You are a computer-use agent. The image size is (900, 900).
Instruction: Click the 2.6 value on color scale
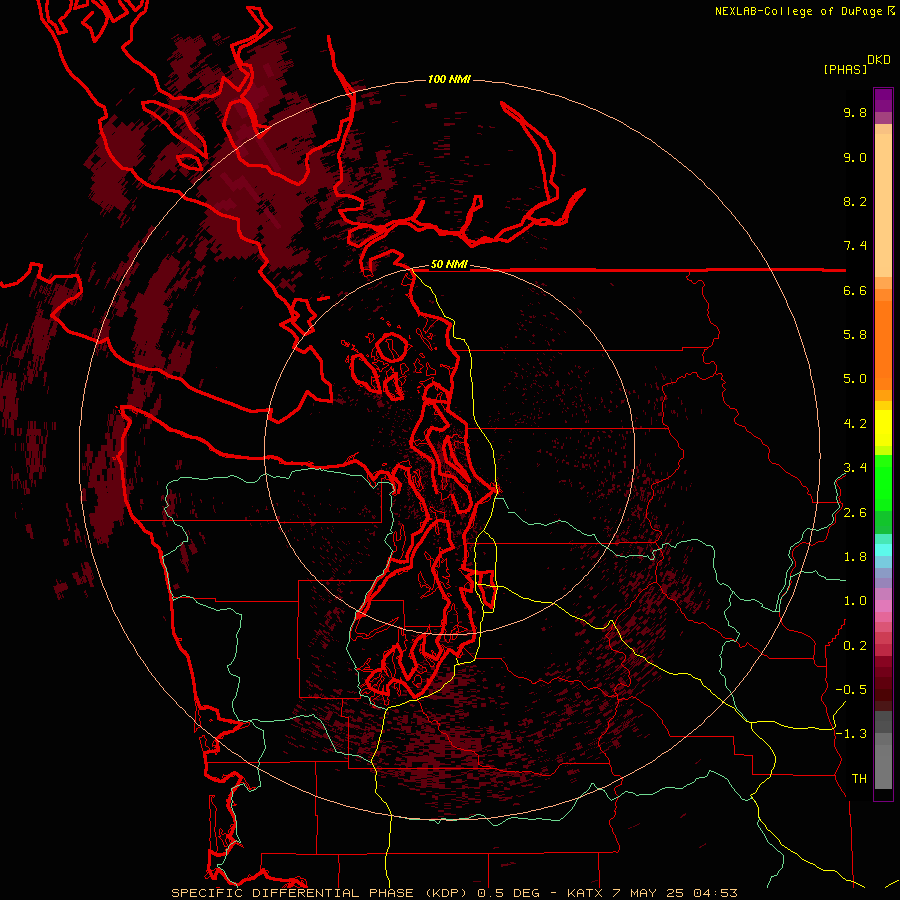[855, 513]
